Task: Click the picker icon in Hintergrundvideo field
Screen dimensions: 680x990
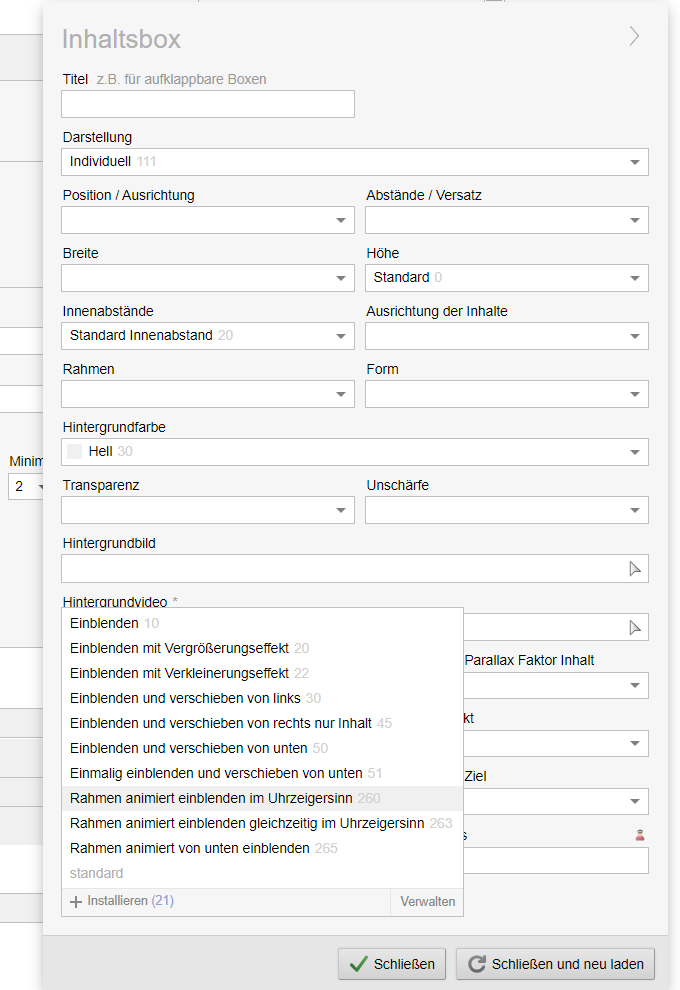Action: [x=634, y=627]
